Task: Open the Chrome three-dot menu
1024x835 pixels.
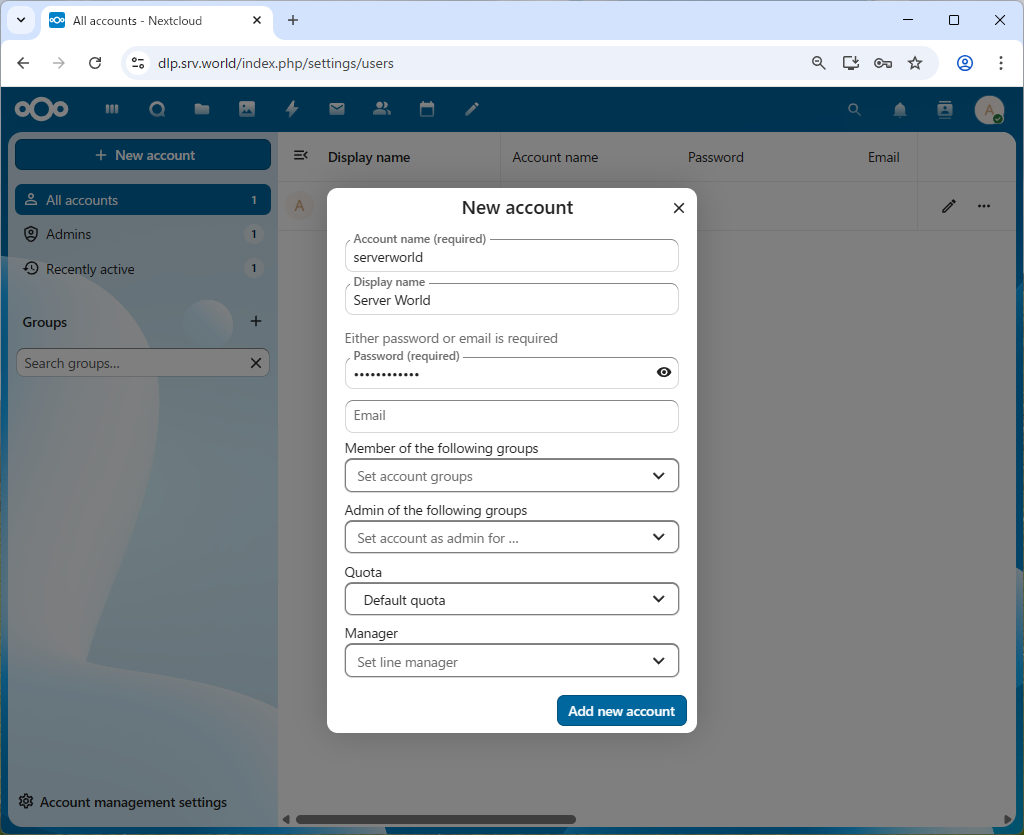Action: pyautogui.click(x=1000, y=63)
